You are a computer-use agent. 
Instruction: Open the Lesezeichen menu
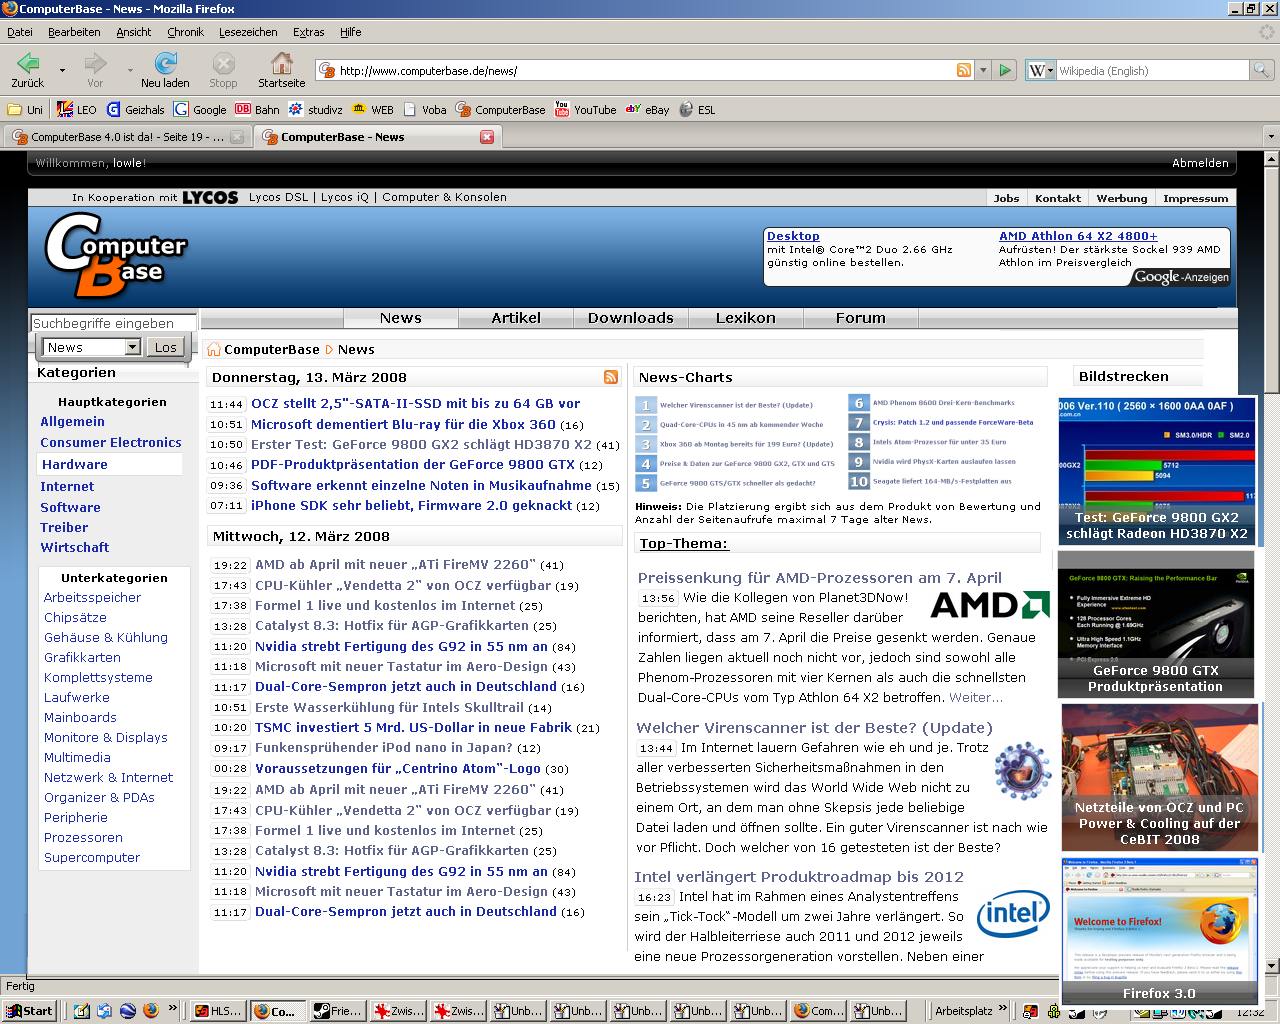(248, 32)
